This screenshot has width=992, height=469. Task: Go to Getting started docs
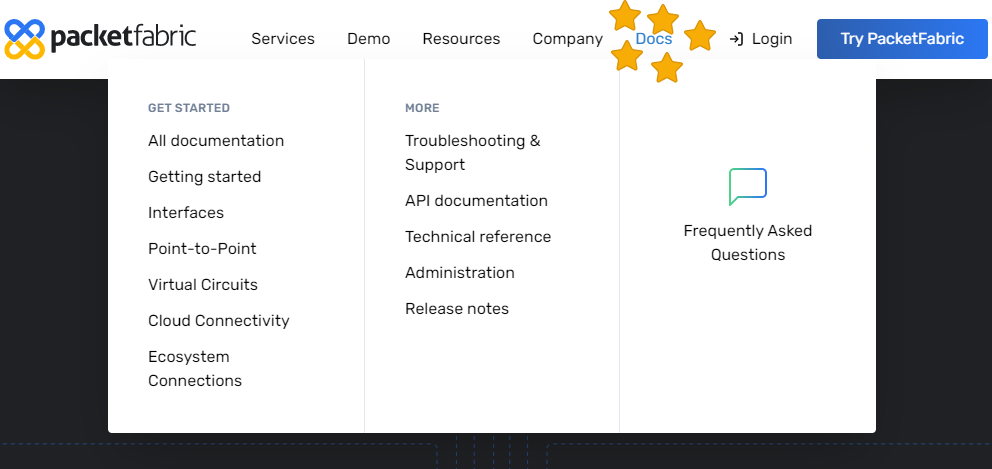pyautogui.click(x=204, y=177)
